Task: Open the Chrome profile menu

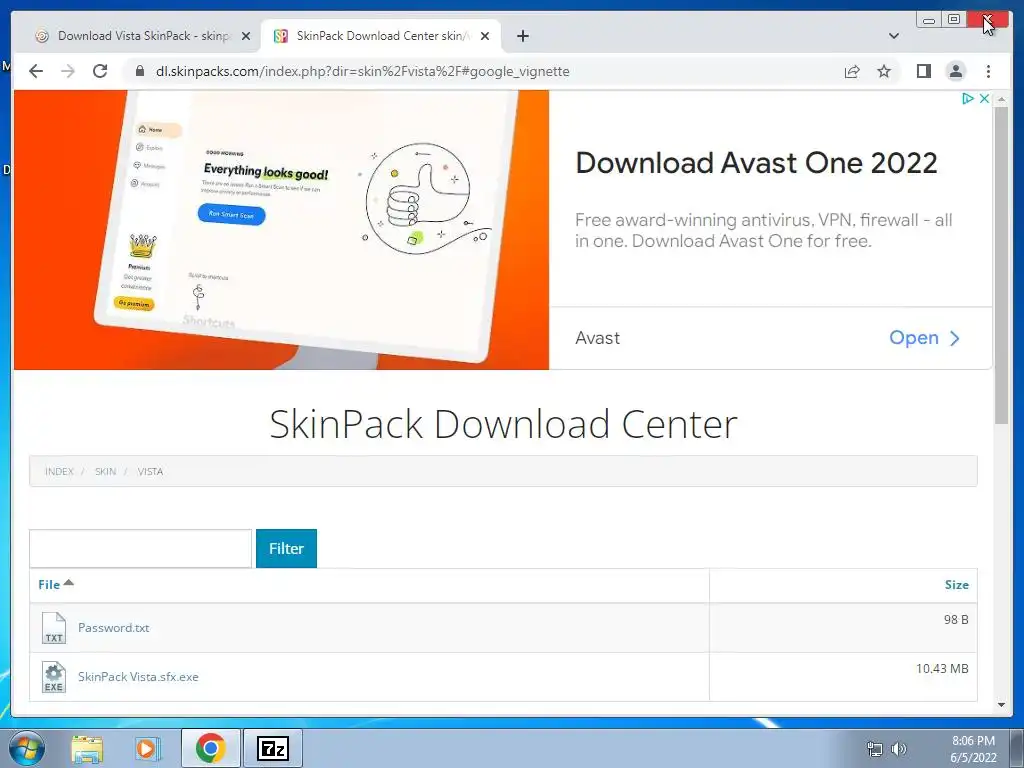Action: [x=955, y=71]
